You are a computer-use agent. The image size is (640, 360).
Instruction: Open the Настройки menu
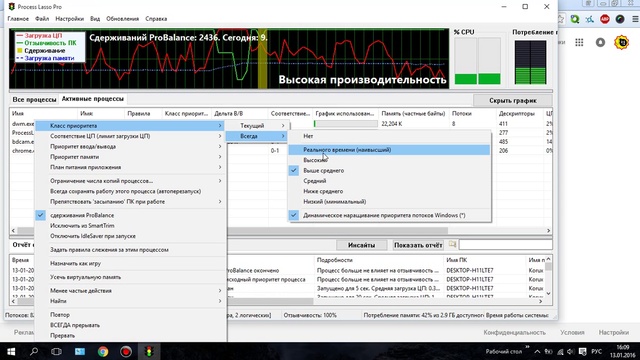69,19
